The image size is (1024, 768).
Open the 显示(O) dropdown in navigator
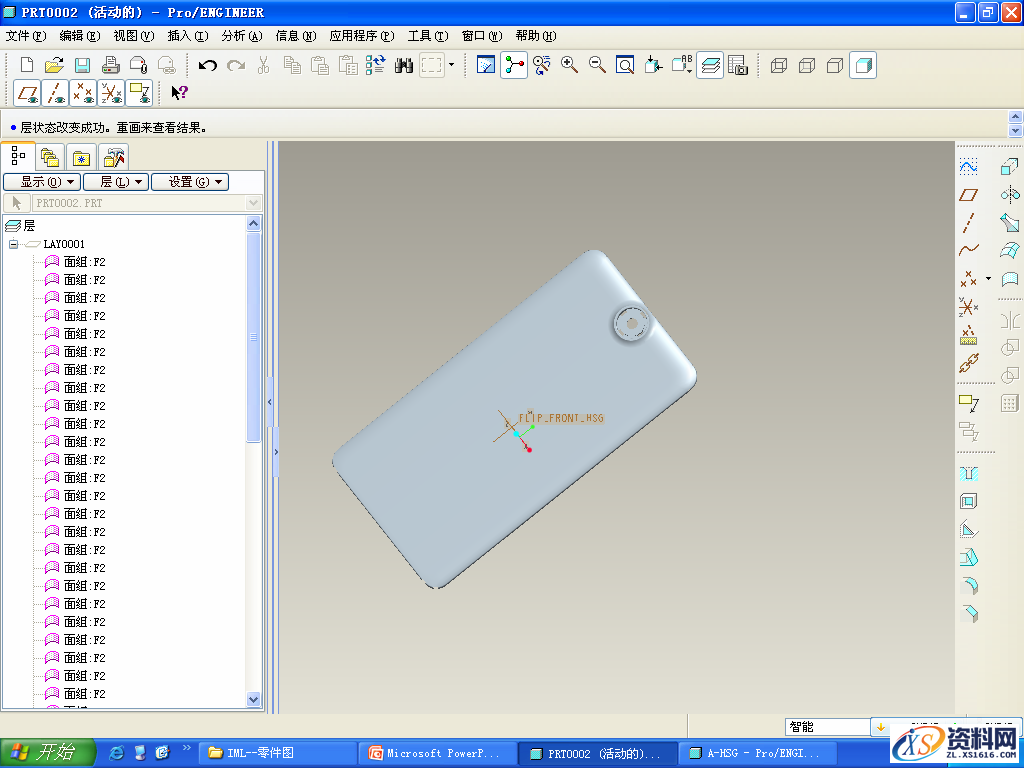[42, 182]
